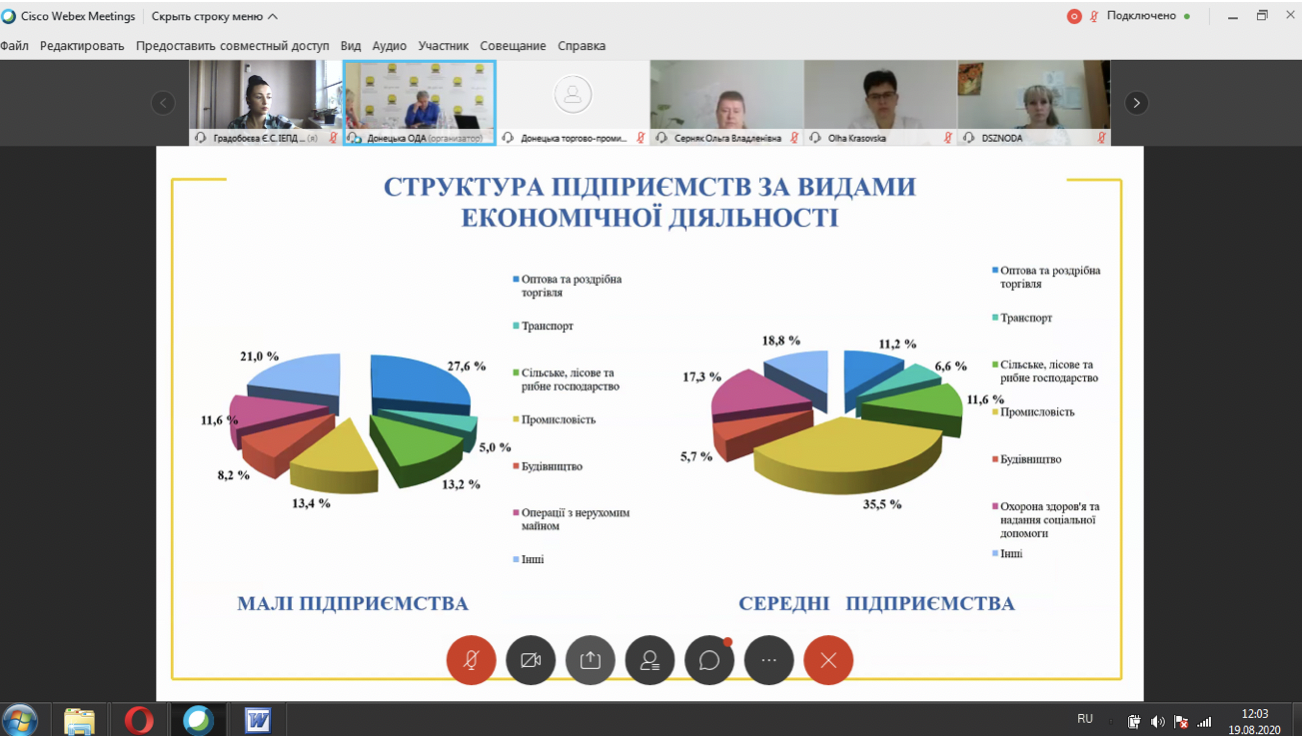This screenshot has height=736, width=1302.
Task: Select Olha Krasovska video thumbnail
Action: pyautogui.click(x=880, y=103)
